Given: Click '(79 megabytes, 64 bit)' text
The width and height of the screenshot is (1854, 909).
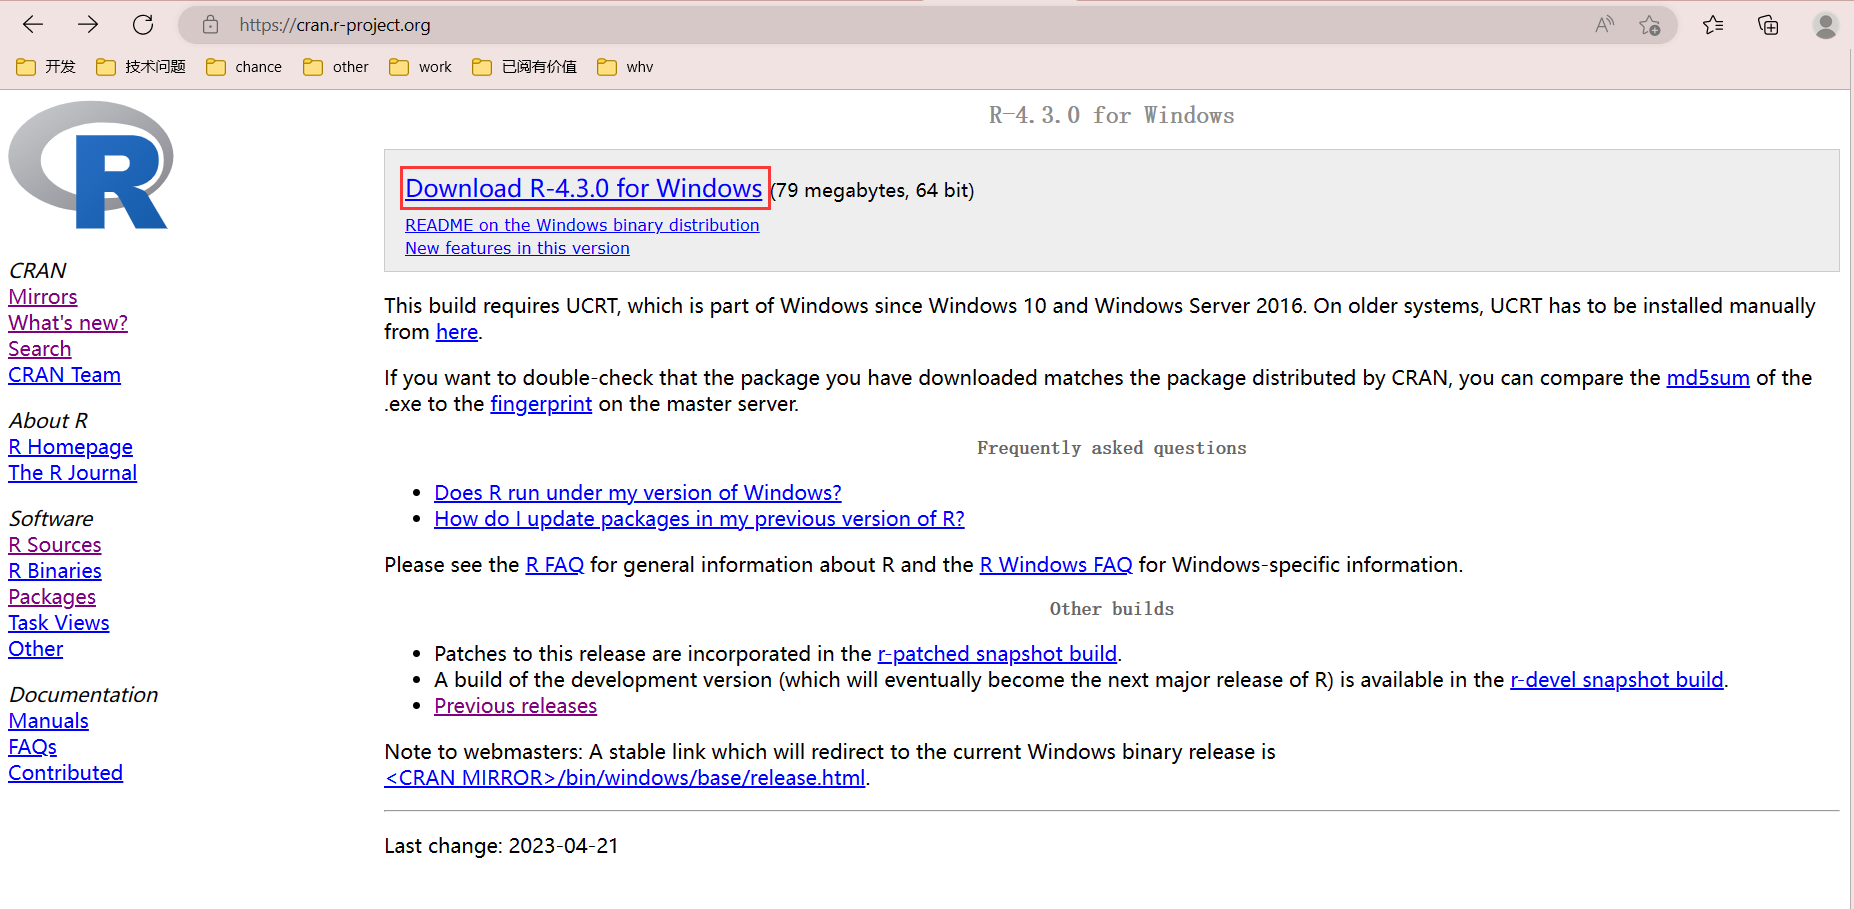Looking at the screenshot, I should pyautogui.click(x=872, y=190).
